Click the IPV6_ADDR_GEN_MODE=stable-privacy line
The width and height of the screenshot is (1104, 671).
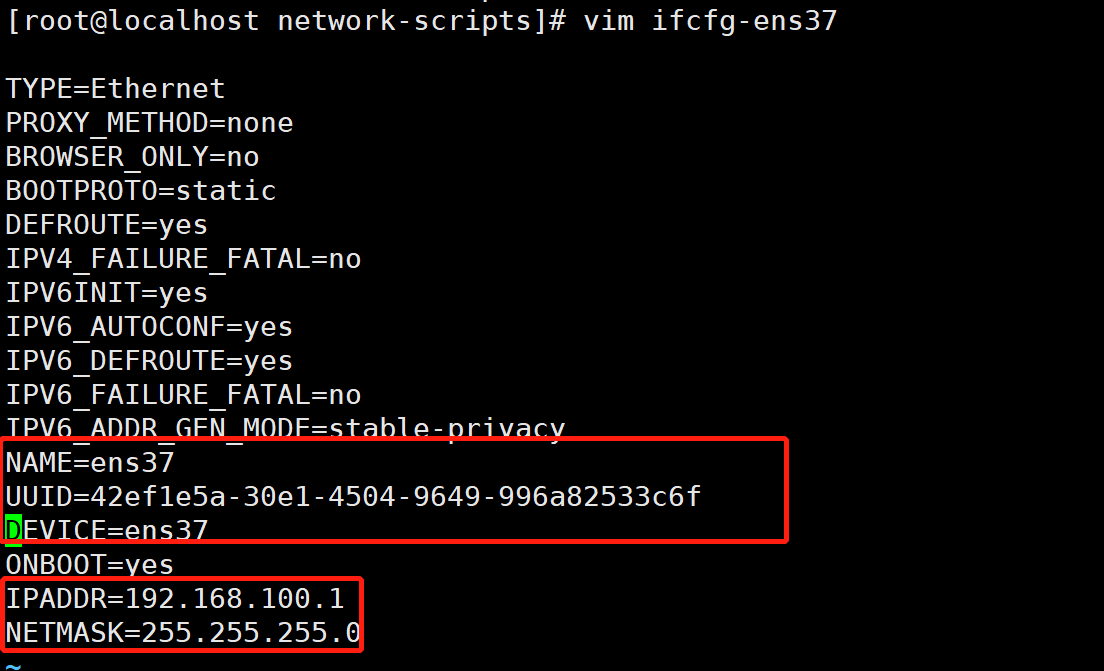(285, 428)
